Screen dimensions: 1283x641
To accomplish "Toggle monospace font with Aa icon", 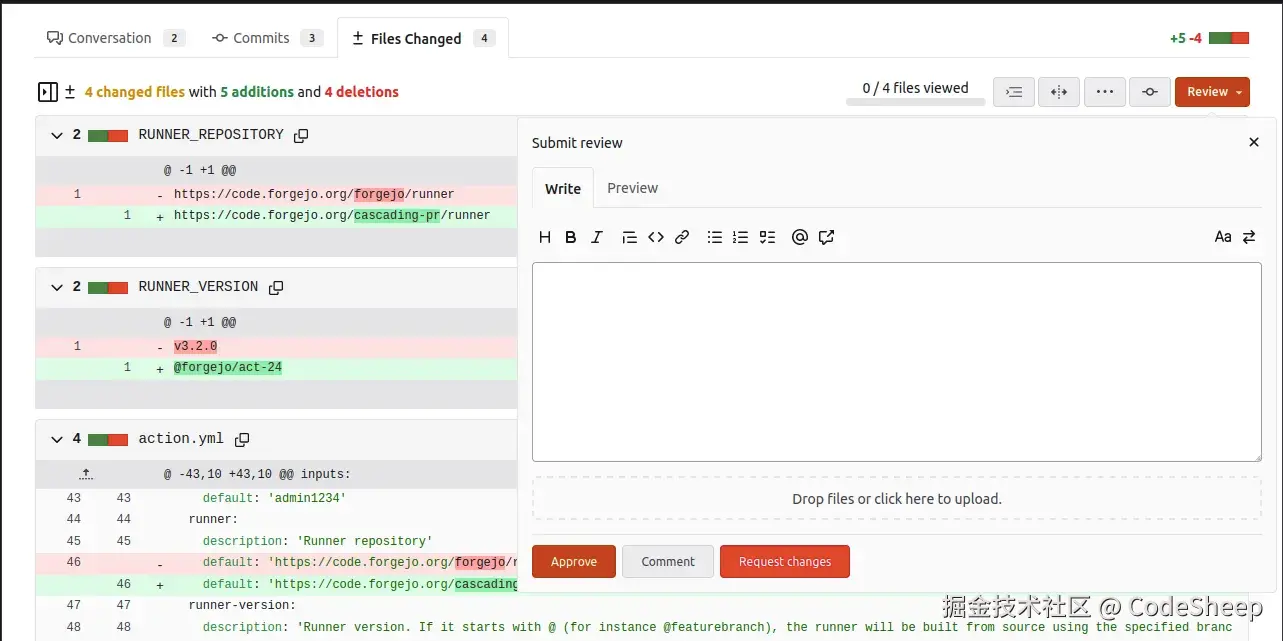I will point(1222,237).
